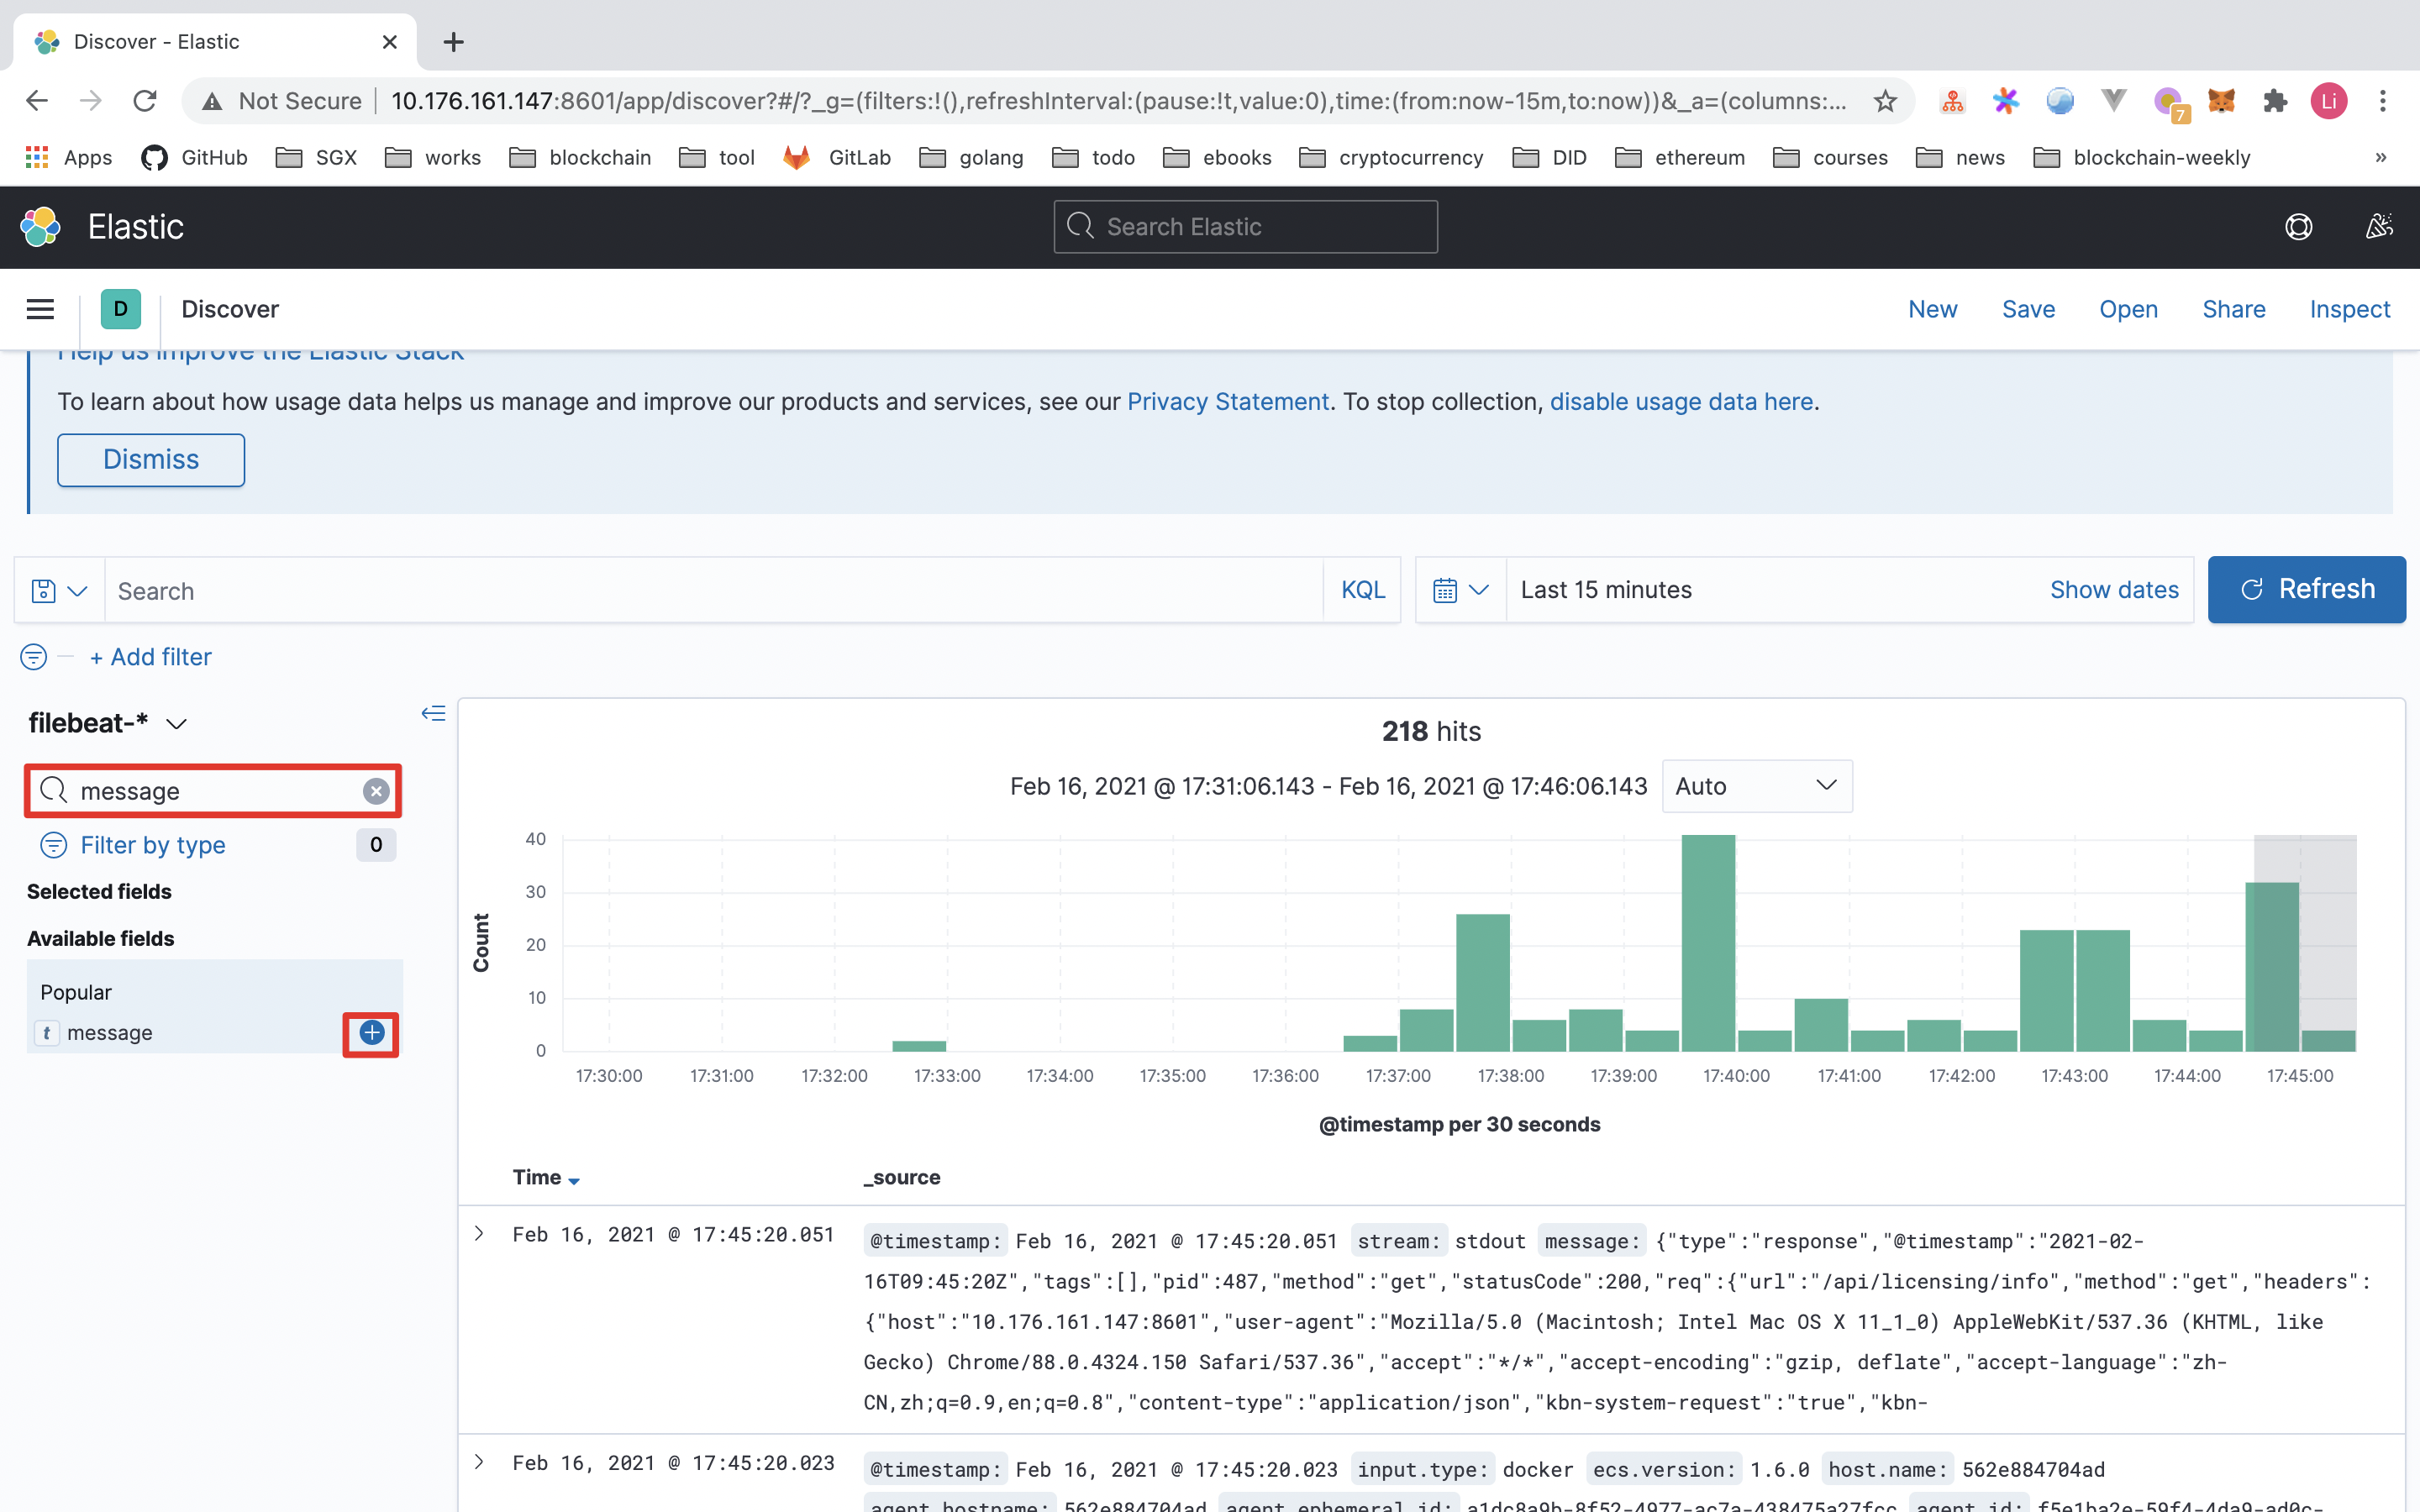Focus the KQL query Search bar
This screenshot has height=1512, width=2420.
click(x=714, y=591)
